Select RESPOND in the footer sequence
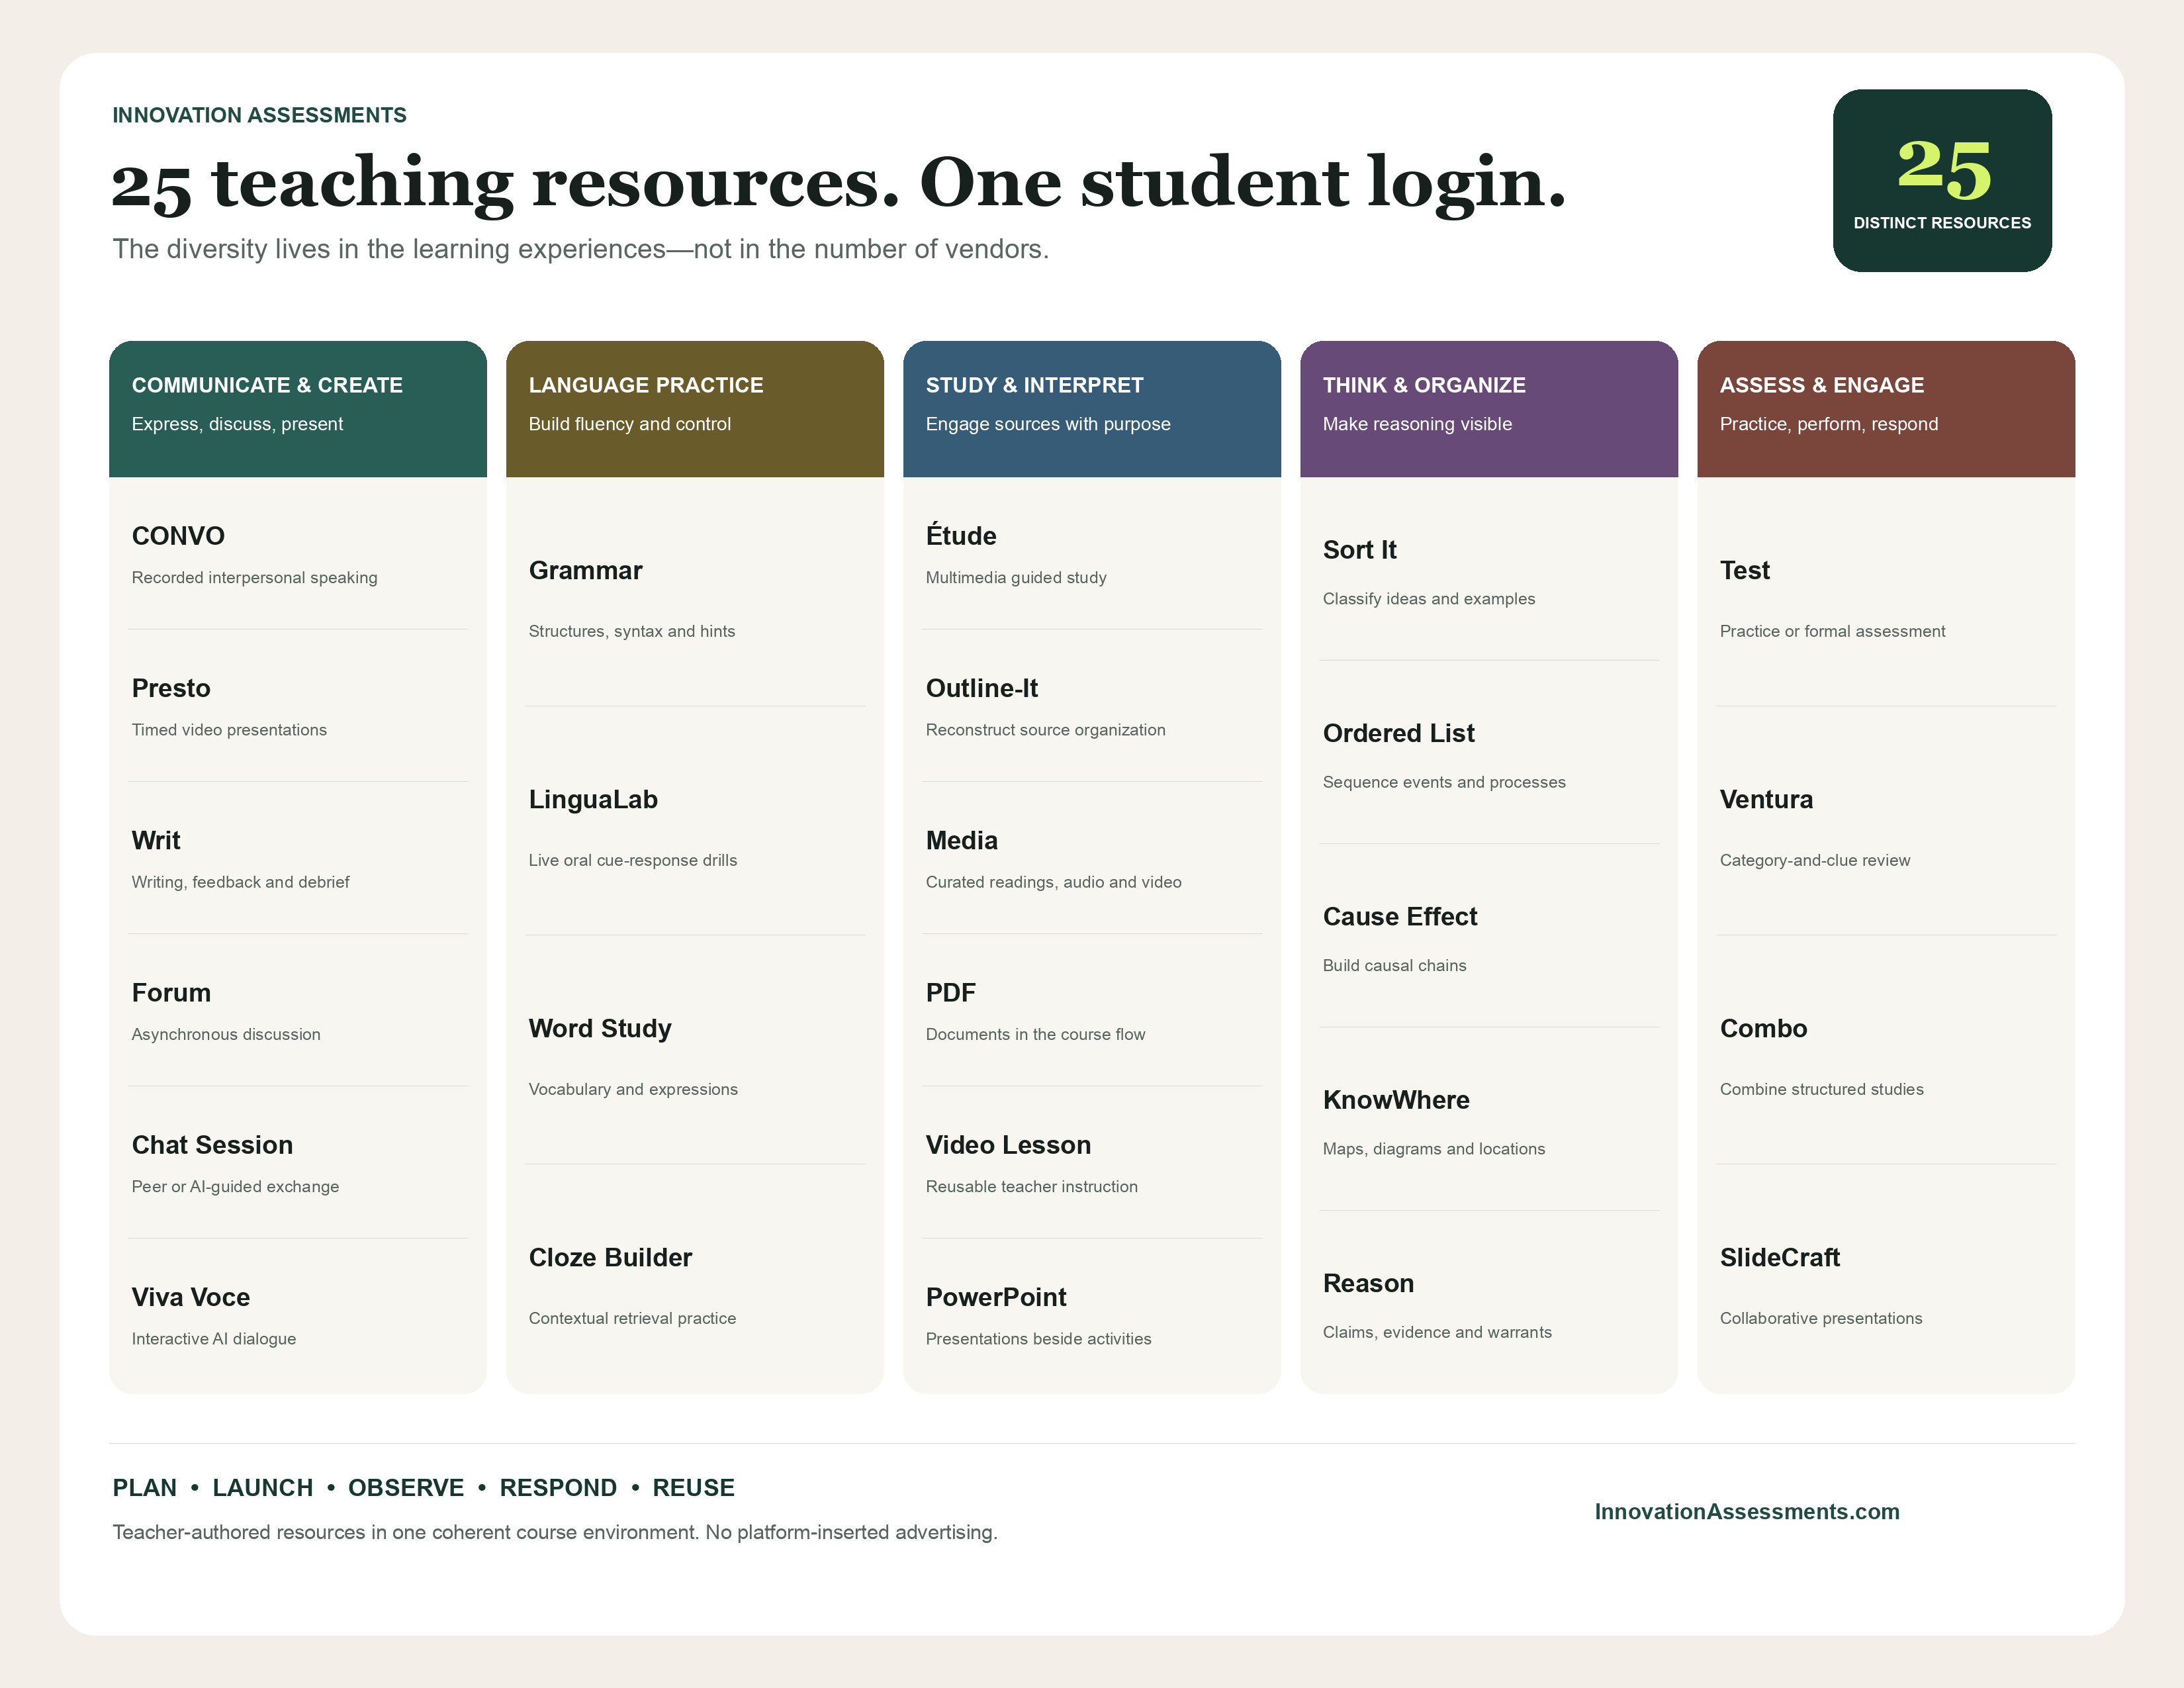The width and height of the screenshot is (2184, 1688). click(x=558, y=1487)
